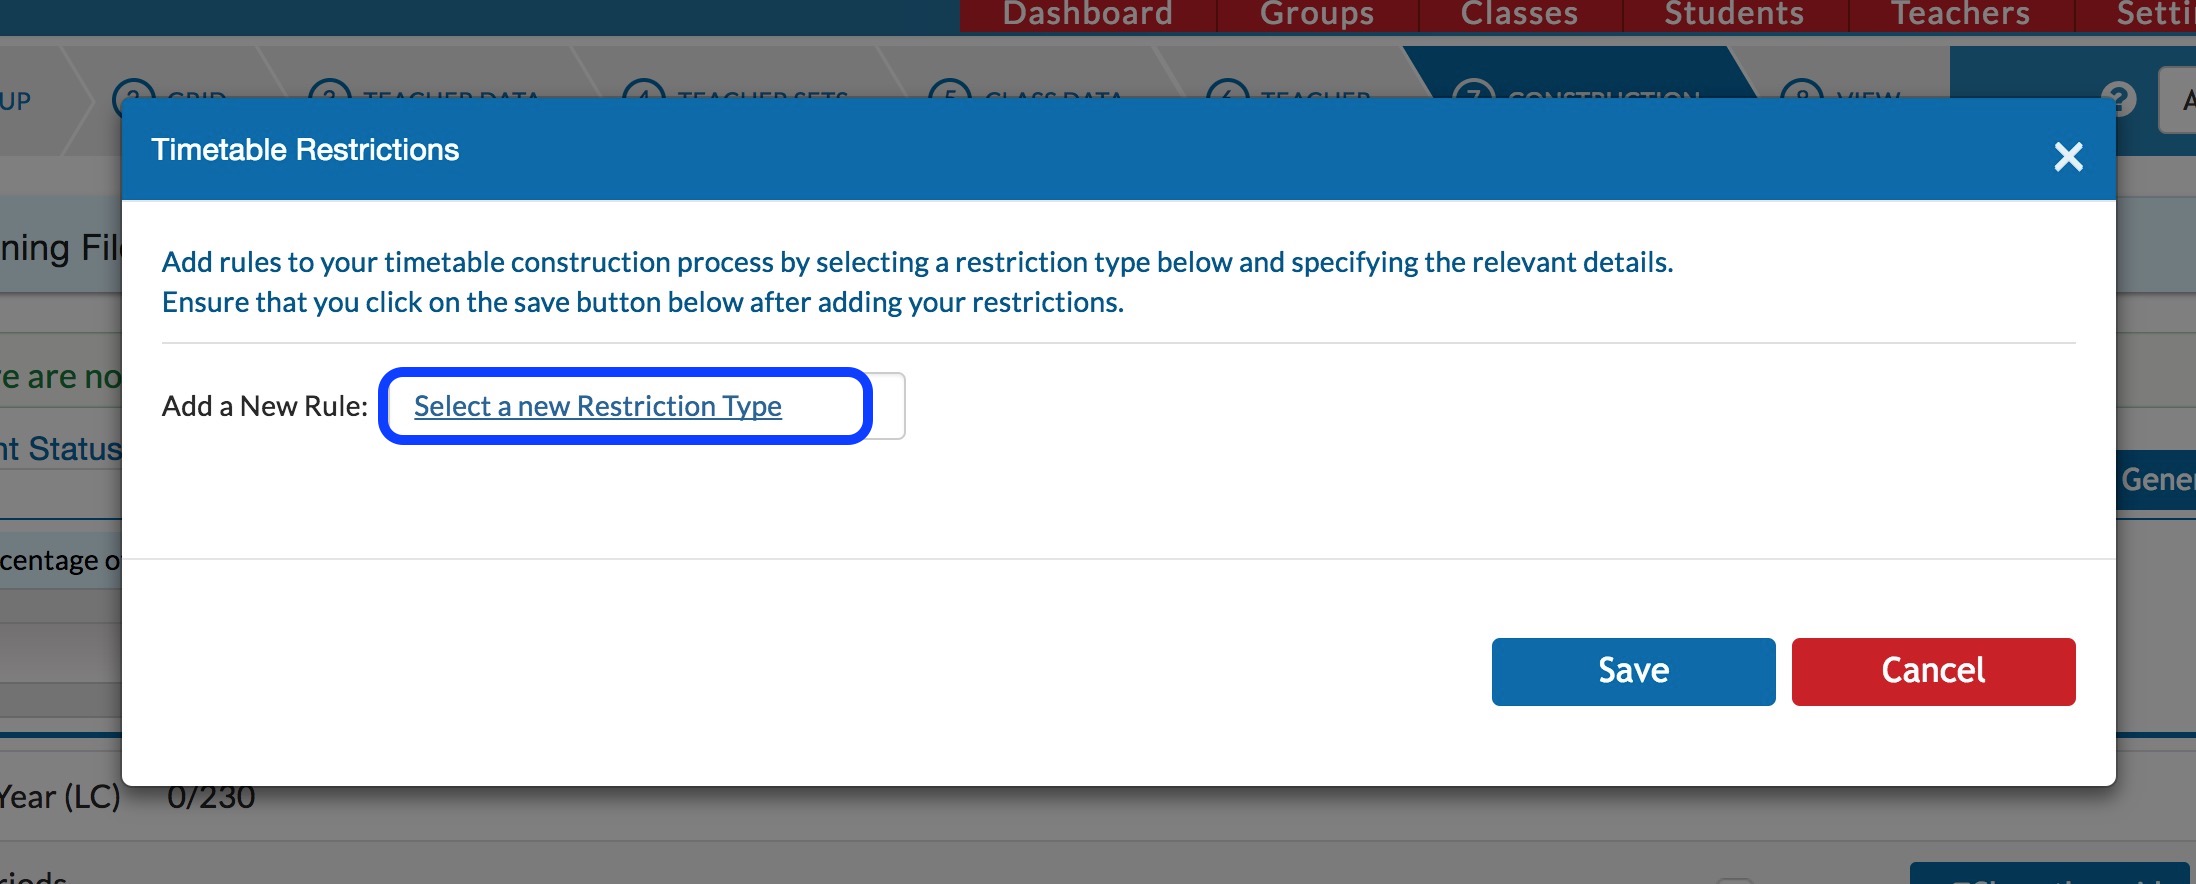
Task: Open the Dashboard menu item
Action: 1087,14
